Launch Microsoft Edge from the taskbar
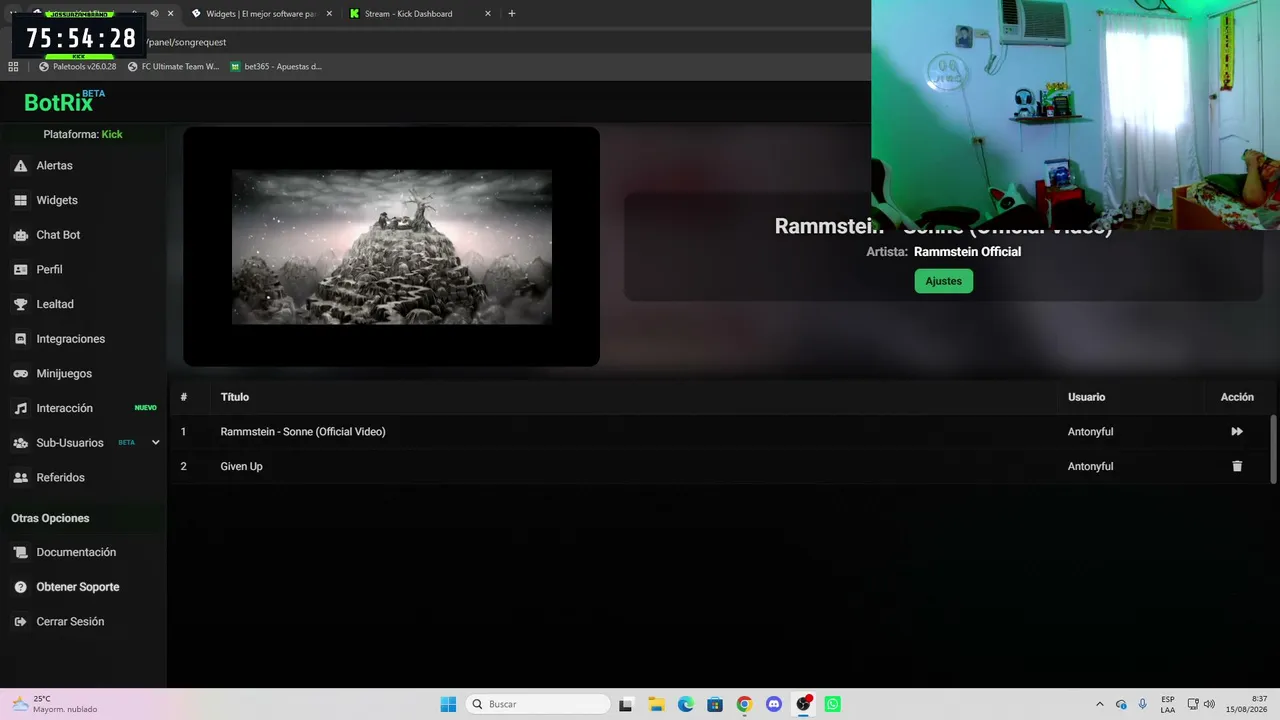 [686, 704]
